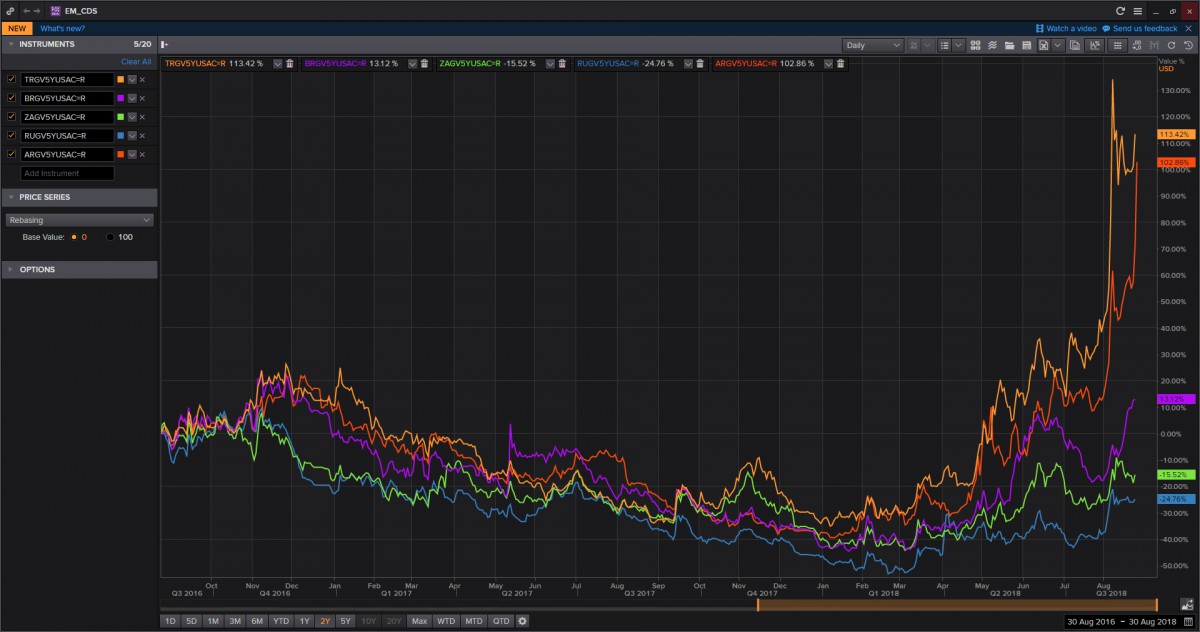Screen dimensions: 1200x632
Task: Click the green ZAGV5YUSAC=R color swatch
Action: 121,117
